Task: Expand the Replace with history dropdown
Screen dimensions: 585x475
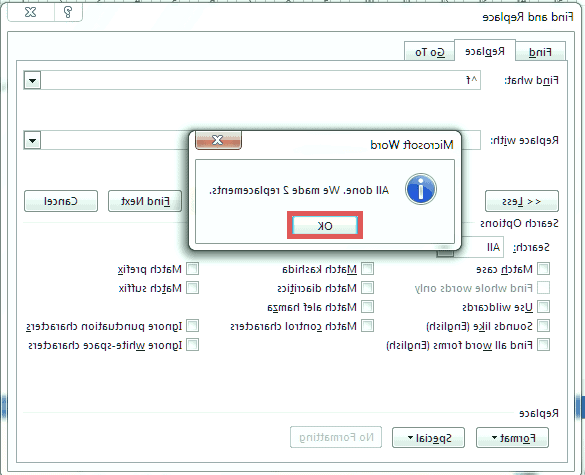Action: [32, 140]
